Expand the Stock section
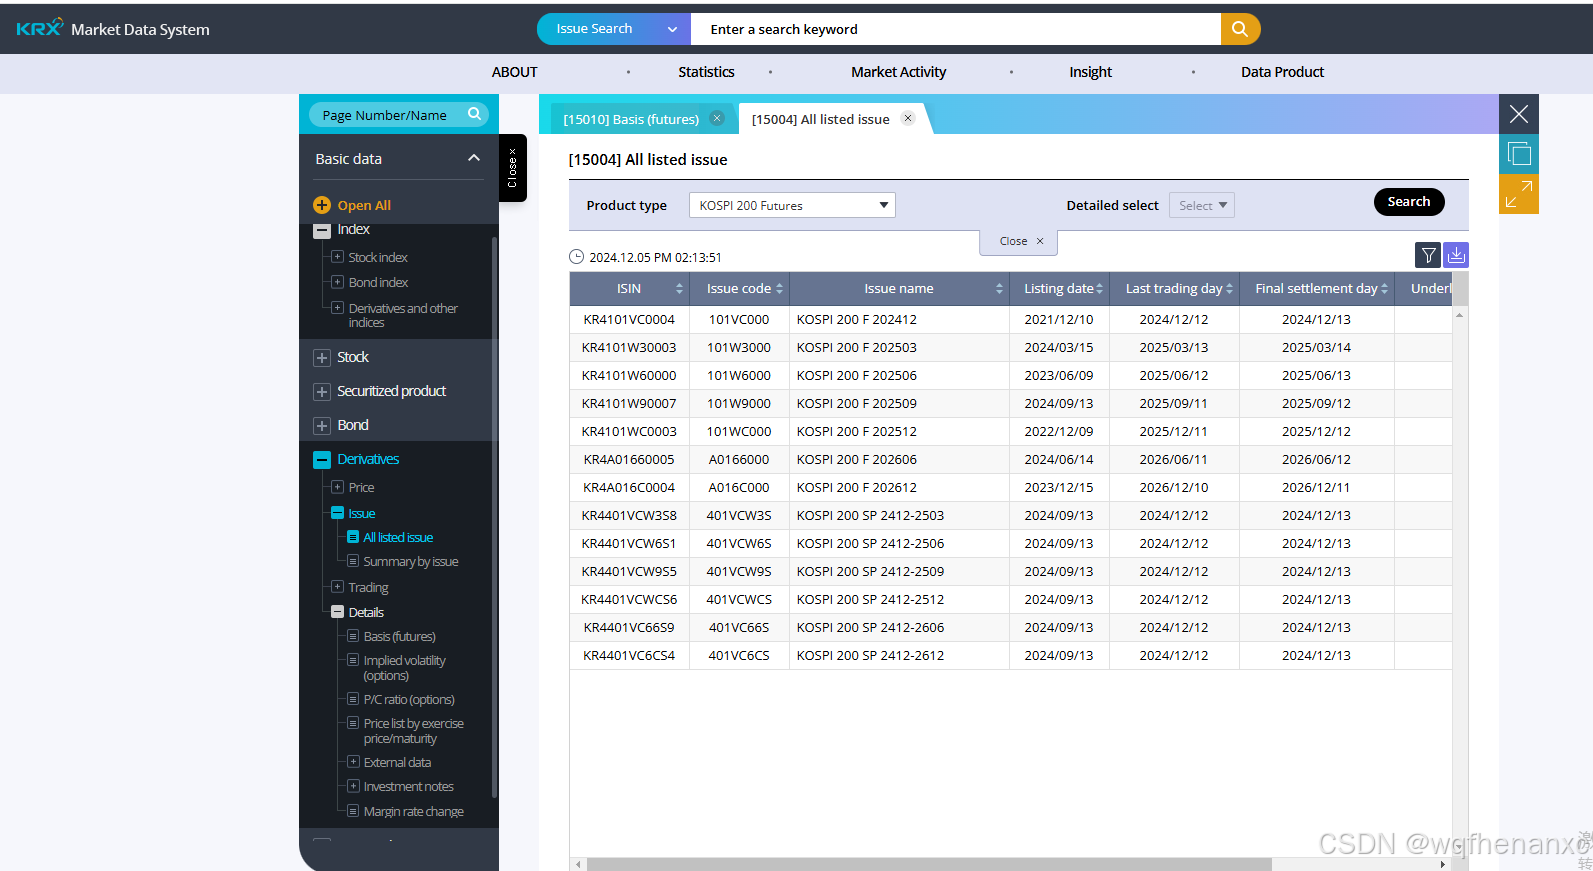The width and height of the screenshot is (1593, 871). pyautogui.click(x=322, y=358)
